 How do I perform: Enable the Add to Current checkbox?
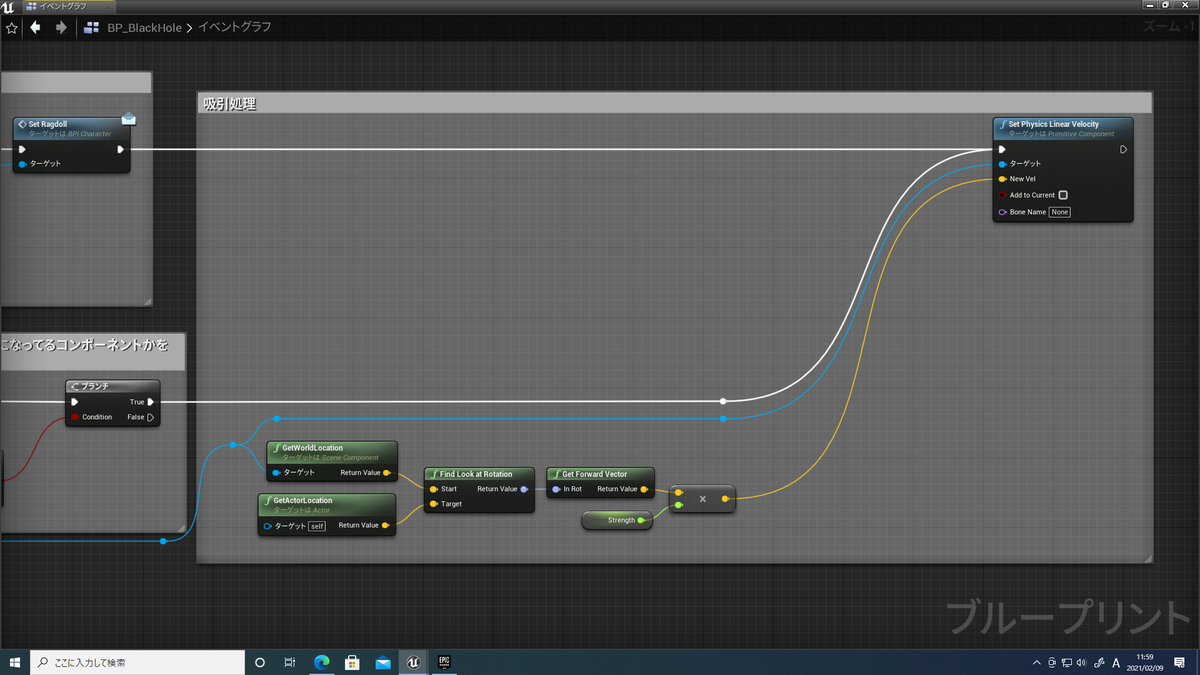(1063, 195)
